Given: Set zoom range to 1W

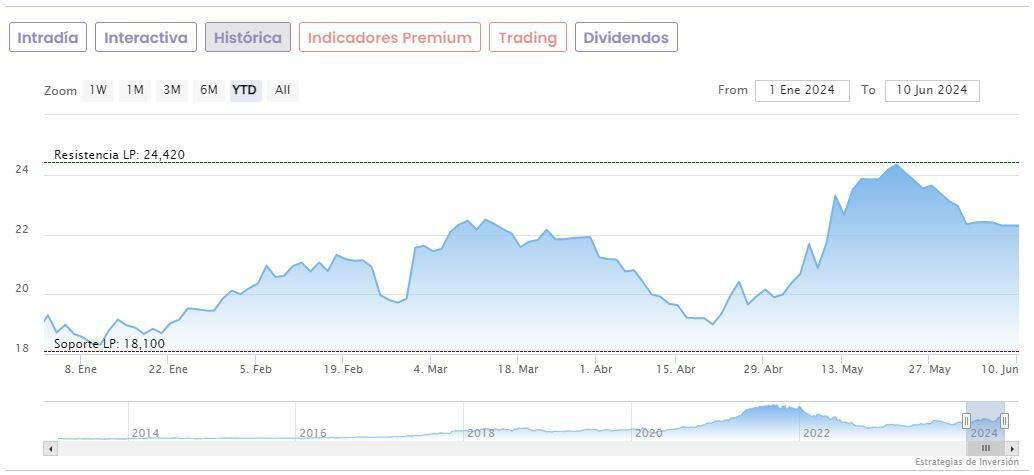Looking at the screenshot, I should point(98,90).
